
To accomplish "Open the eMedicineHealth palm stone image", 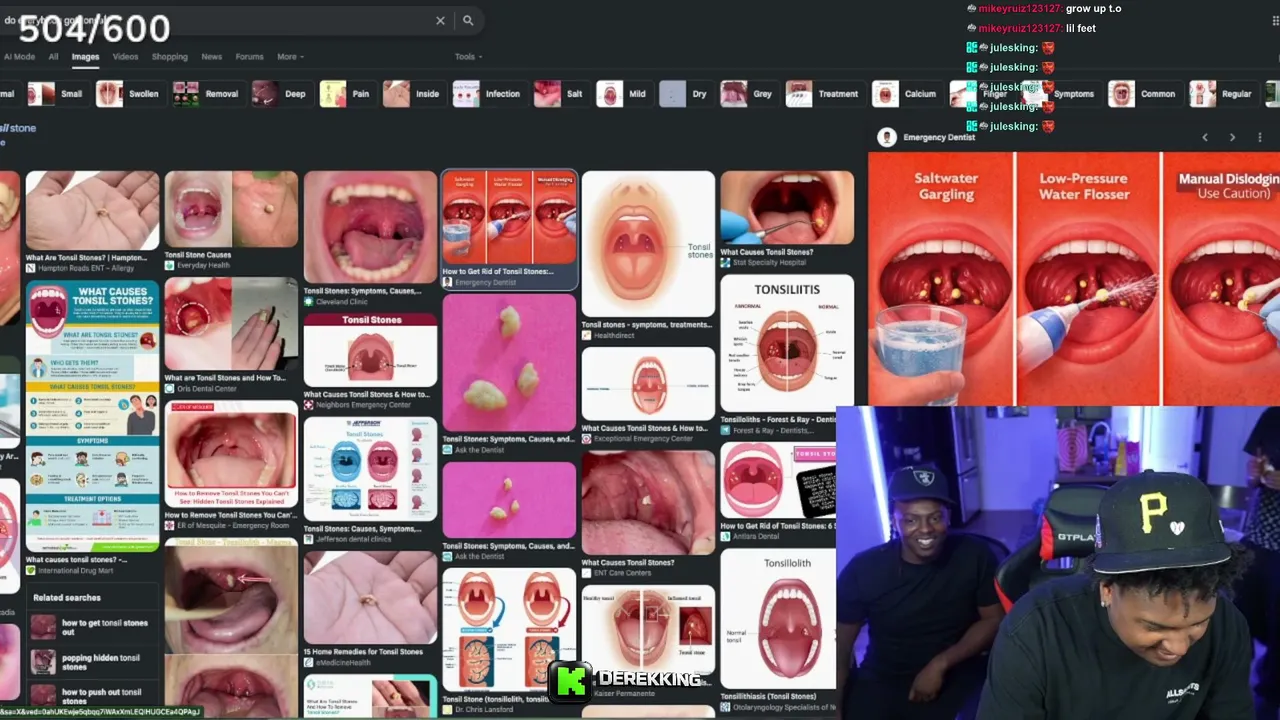I will pos(370,597).
